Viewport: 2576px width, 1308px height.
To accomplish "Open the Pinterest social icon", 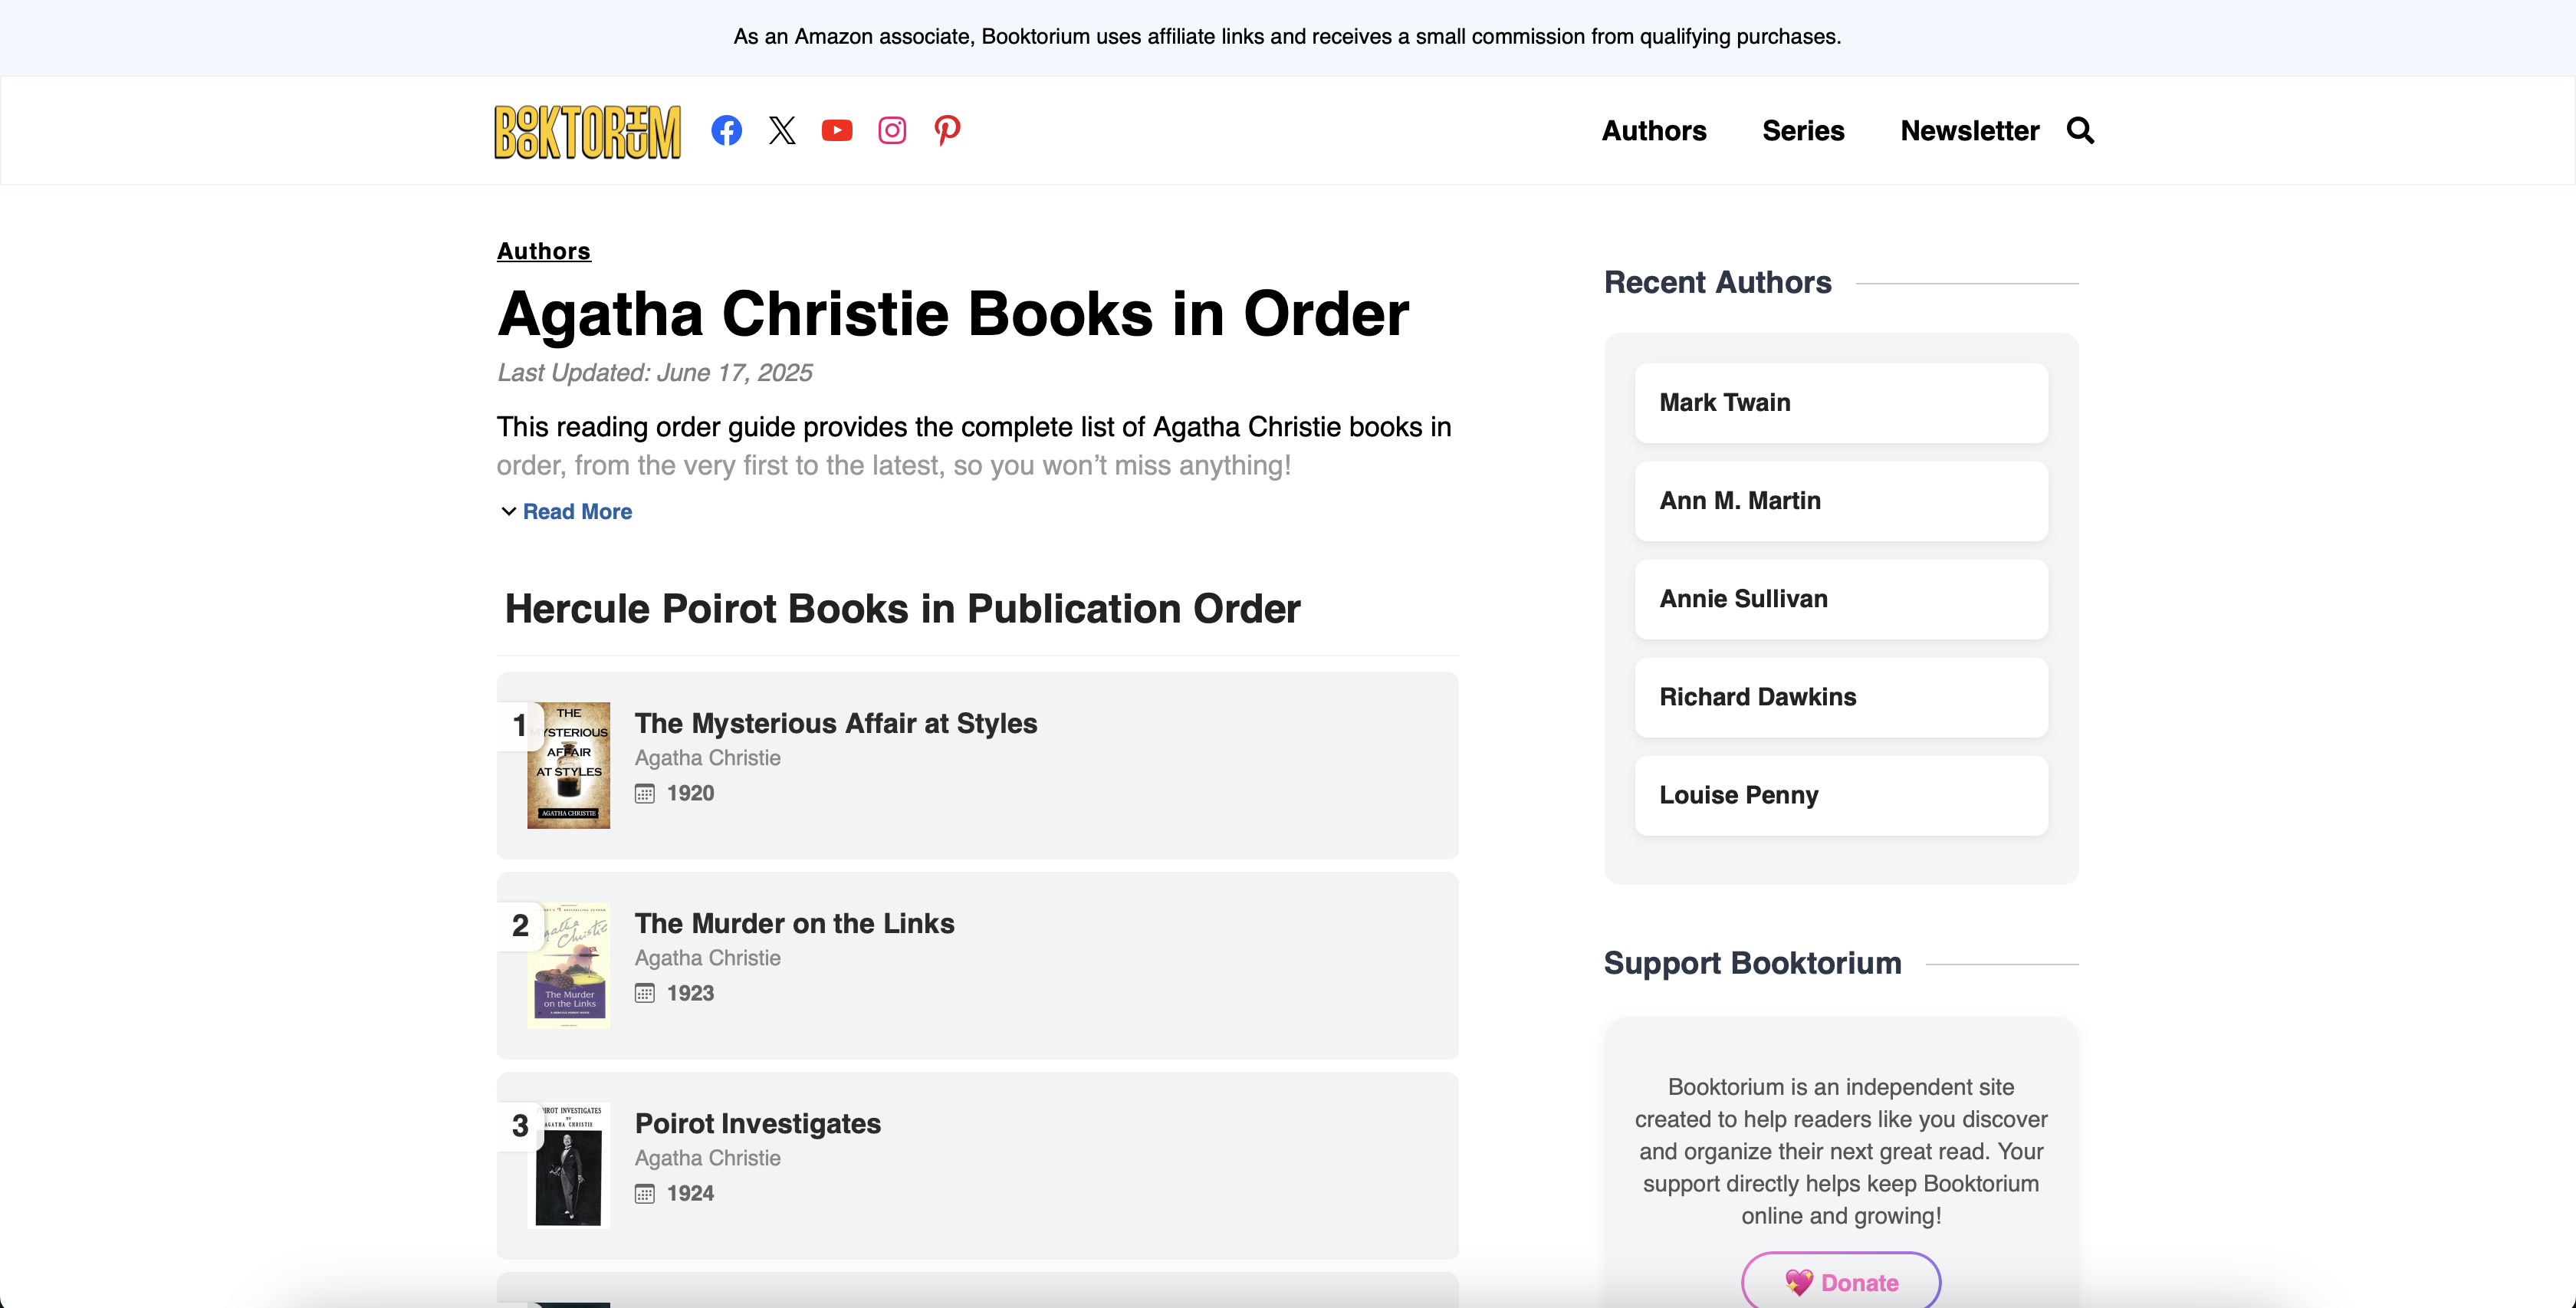I will 947,130.
